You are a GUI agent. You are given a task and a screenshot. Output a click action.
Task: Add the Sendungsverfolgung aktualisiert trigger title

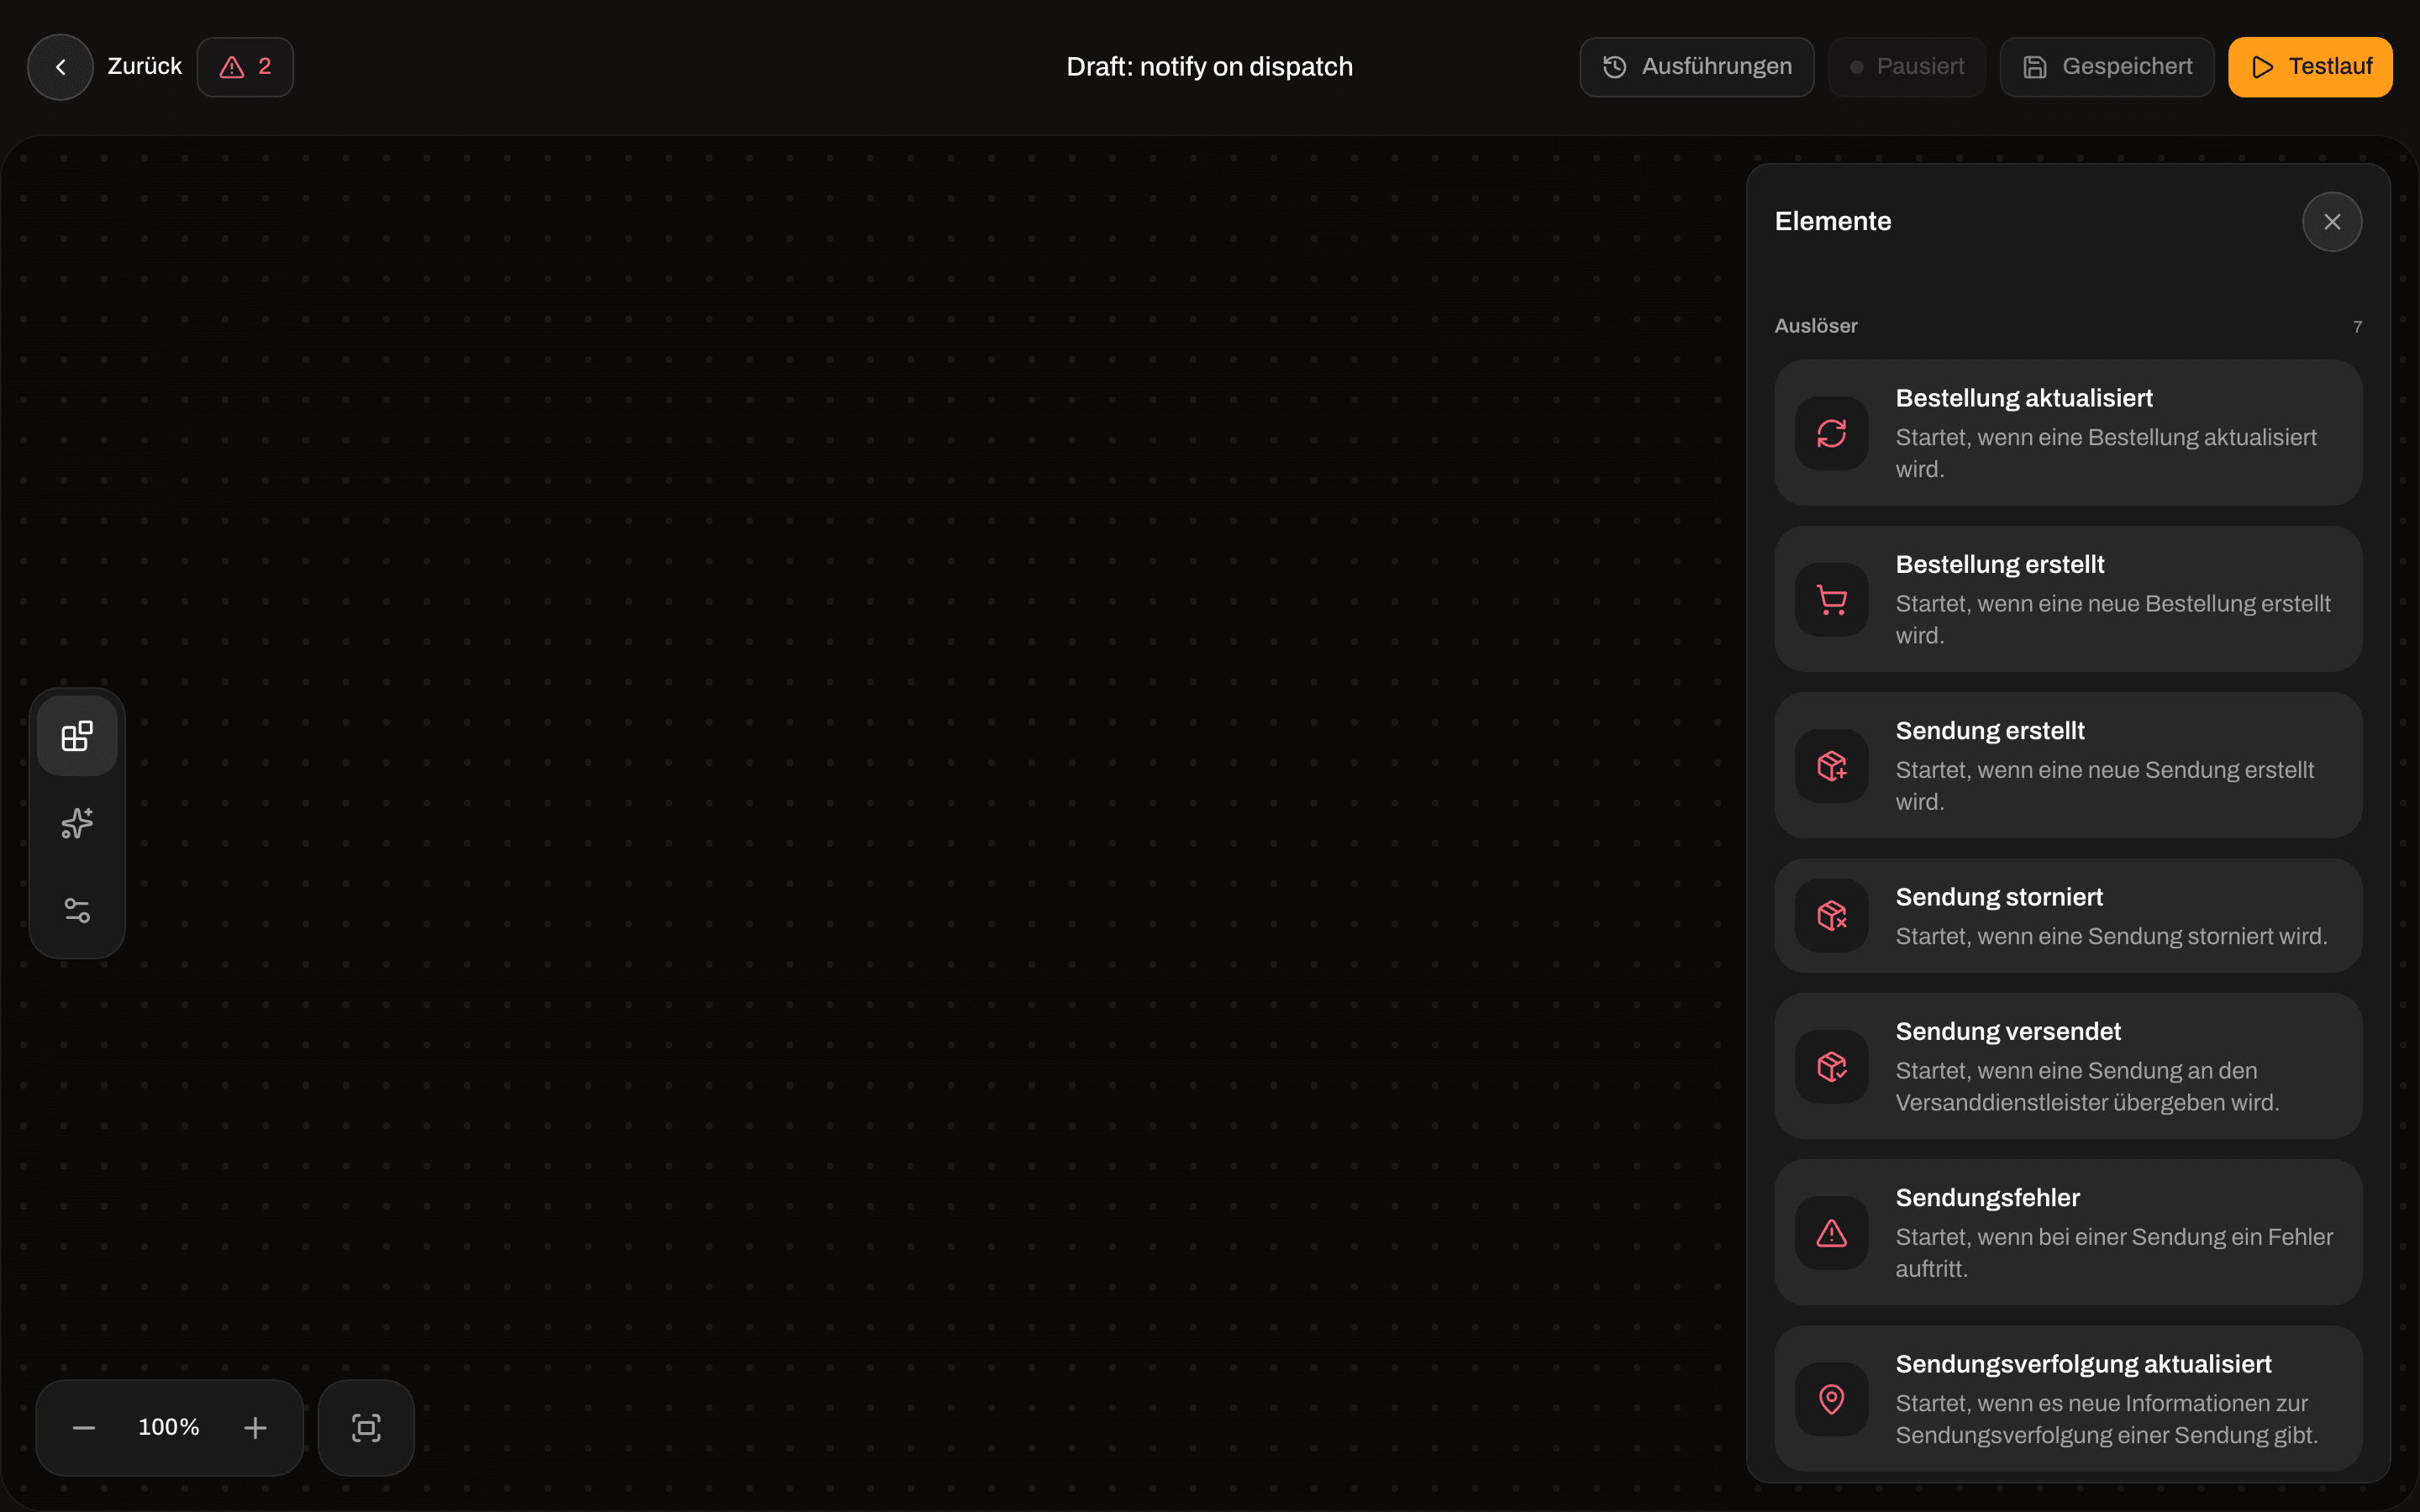(x=2084, y=1364)
